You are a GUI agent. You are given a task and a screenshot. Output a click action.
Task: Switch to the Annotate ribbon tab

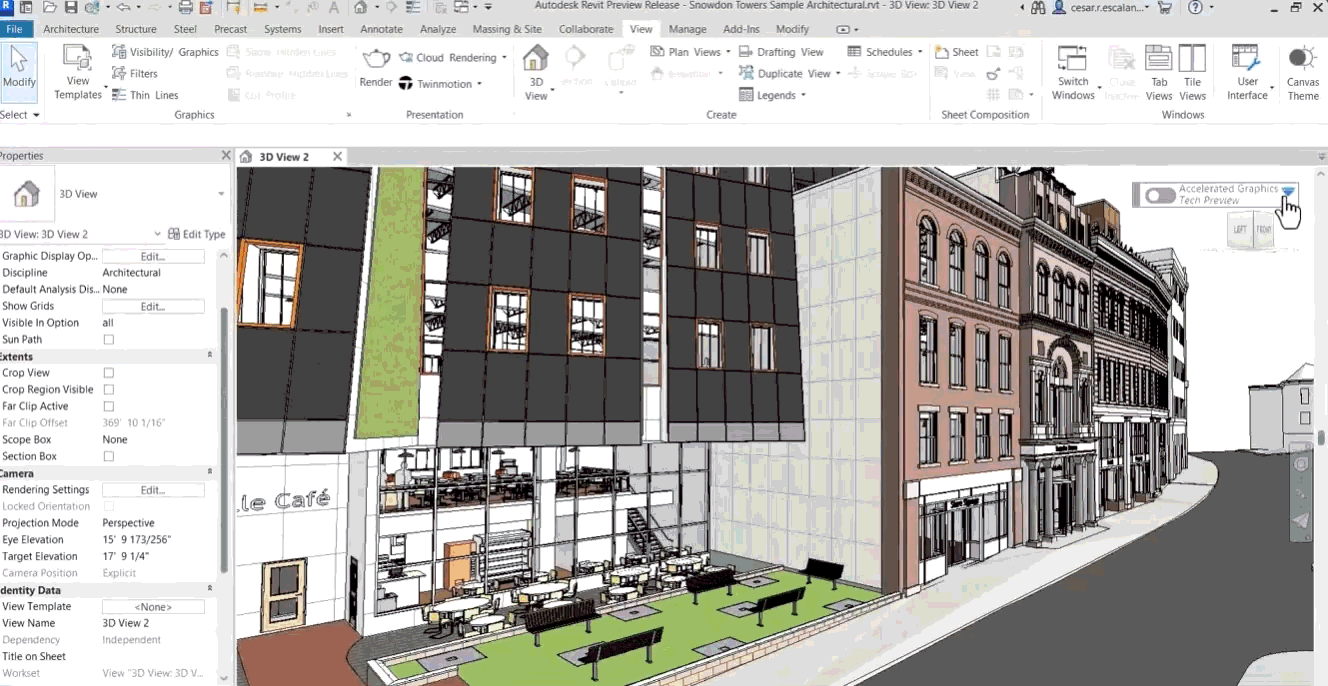tap(381, 29)
